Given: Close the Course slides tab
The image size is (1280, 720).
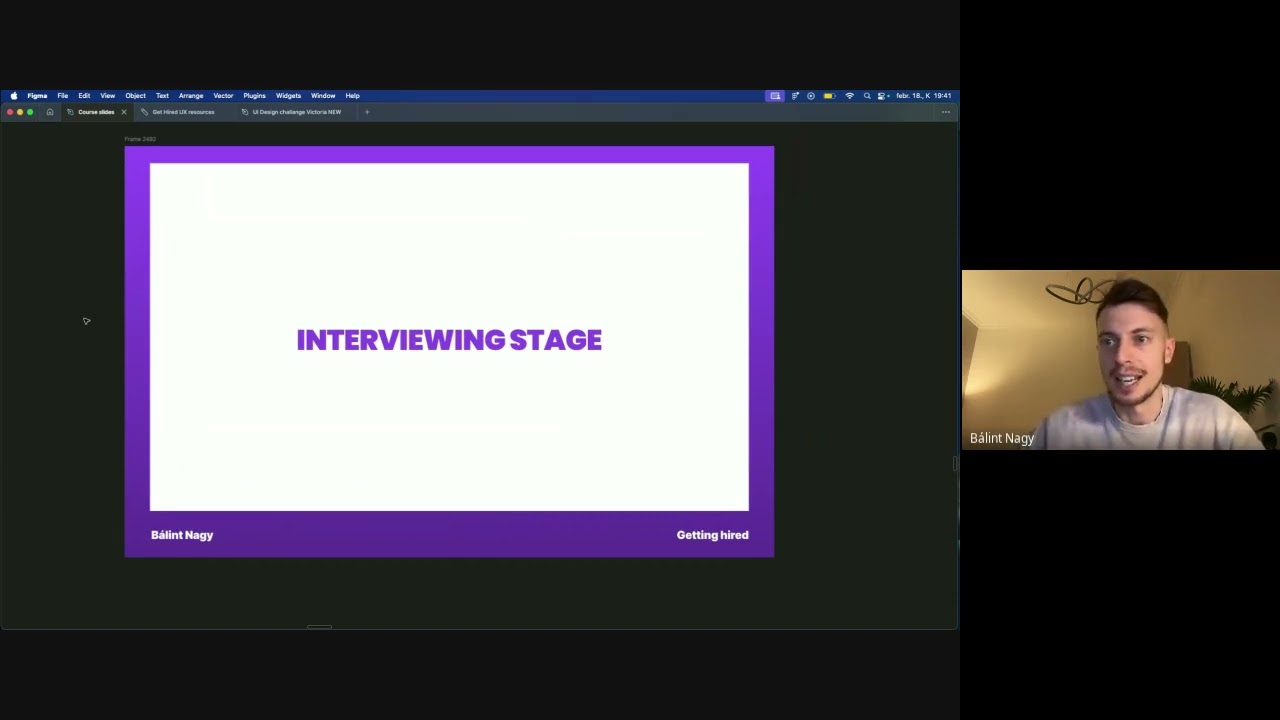Looking at the screenshot, I should pos(124,112).
